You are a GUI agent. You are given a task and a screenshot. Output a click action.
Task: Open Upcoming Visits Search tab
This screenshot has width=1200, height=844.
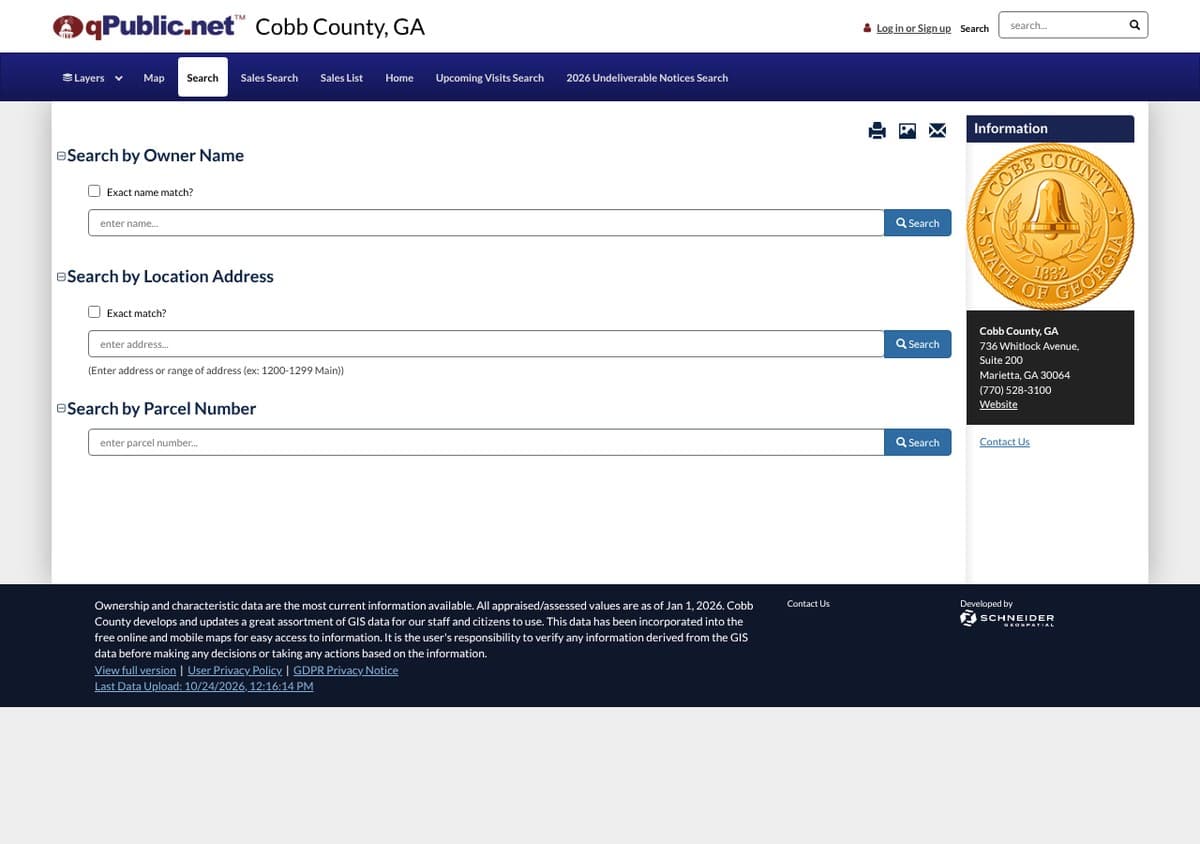pyautogui.click(x=490, y=78)
